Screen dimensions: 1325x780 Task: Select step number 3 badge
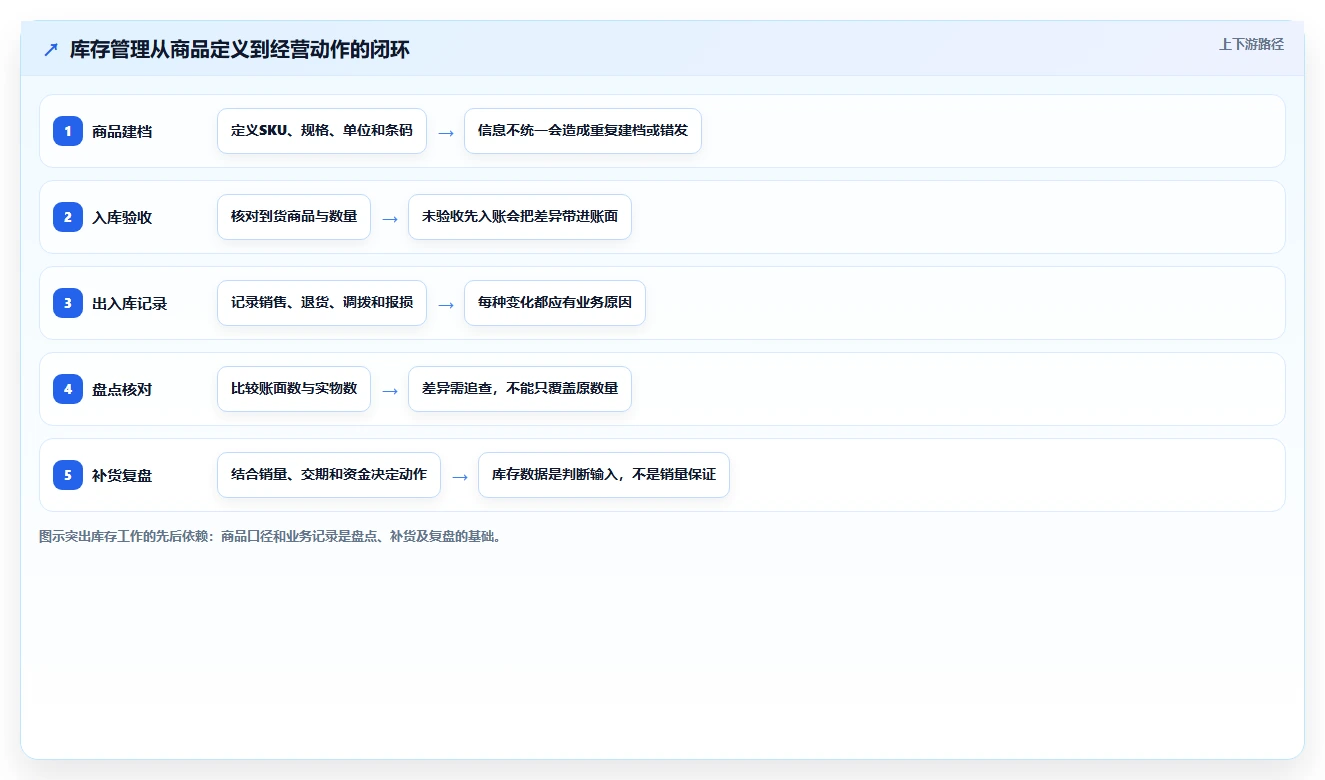(x=68, y=302)
